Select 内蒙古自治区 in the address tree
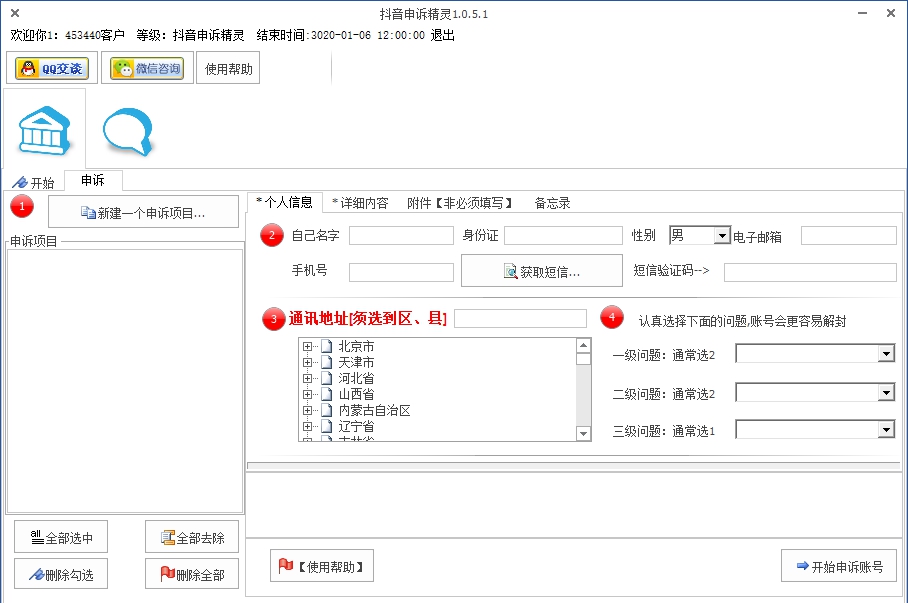The image size is (908, 603). click(x=374, y=411)
